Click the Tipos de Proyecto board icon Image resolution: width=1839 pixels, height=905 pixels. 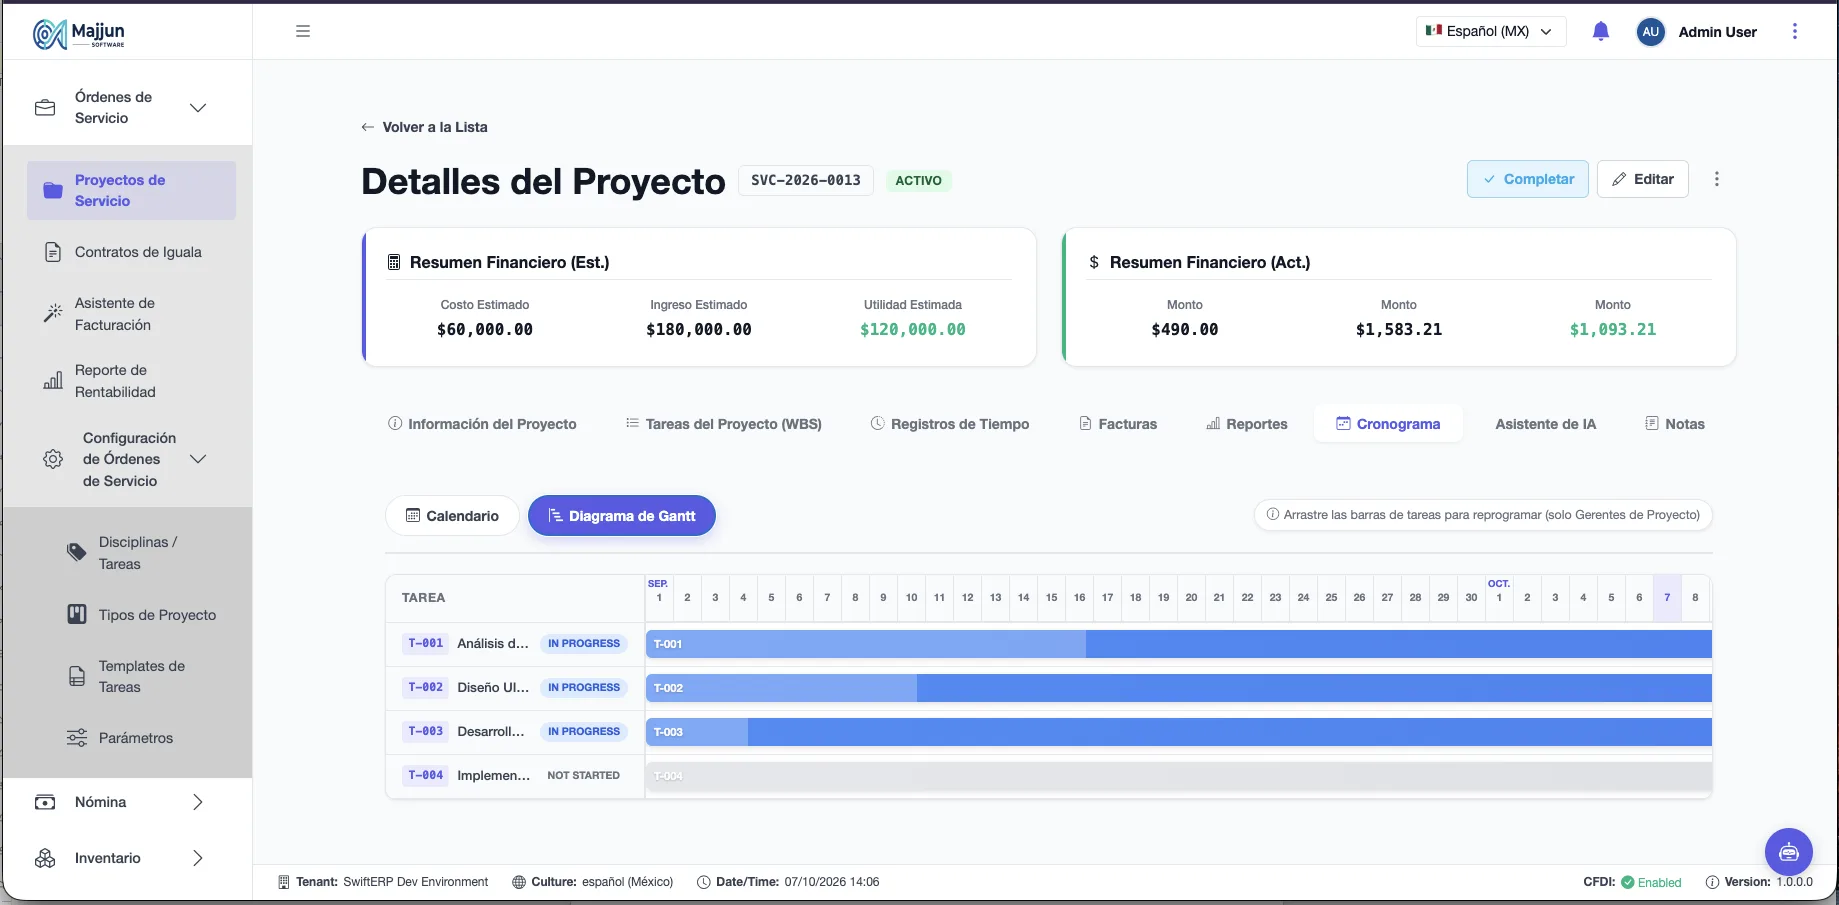pyautogui.click(x=77, y=614)
